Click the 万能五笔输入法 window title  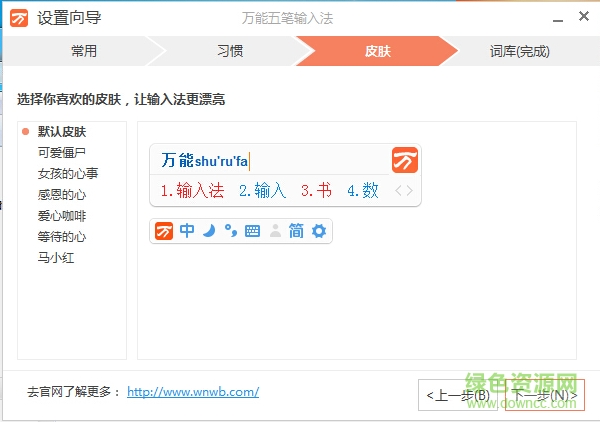click(287, 18)
